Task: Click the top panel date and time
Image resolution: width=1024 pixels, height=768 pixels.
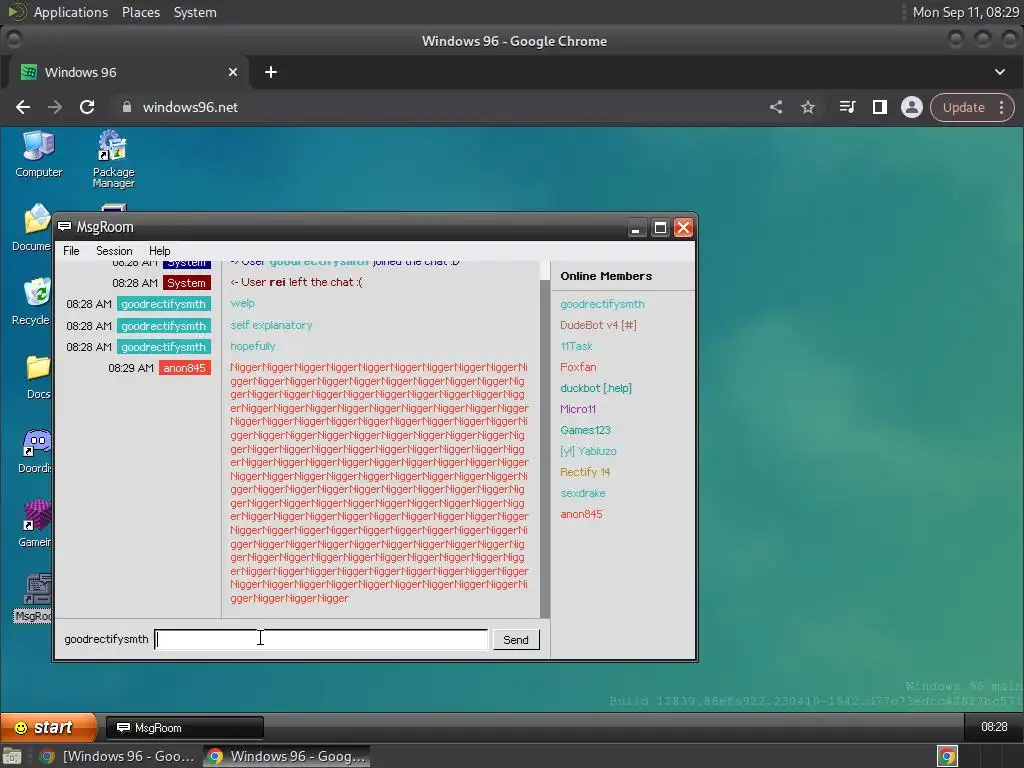Action: click(965, 12)
